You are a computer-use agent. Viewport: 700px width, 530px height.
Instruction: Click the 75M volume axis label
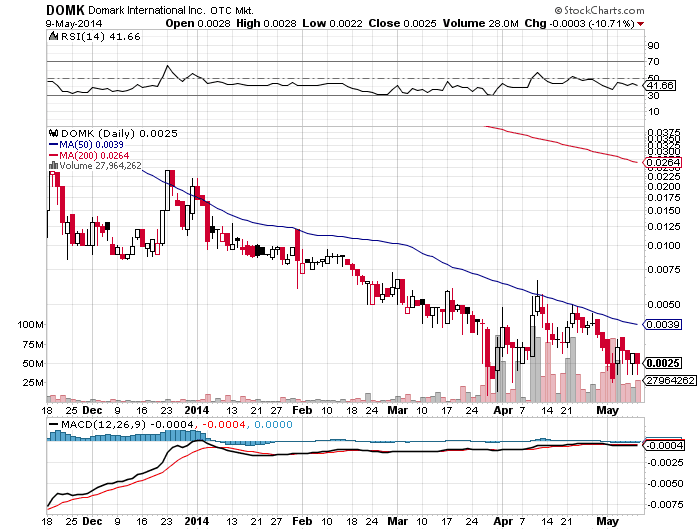point(33,344)
